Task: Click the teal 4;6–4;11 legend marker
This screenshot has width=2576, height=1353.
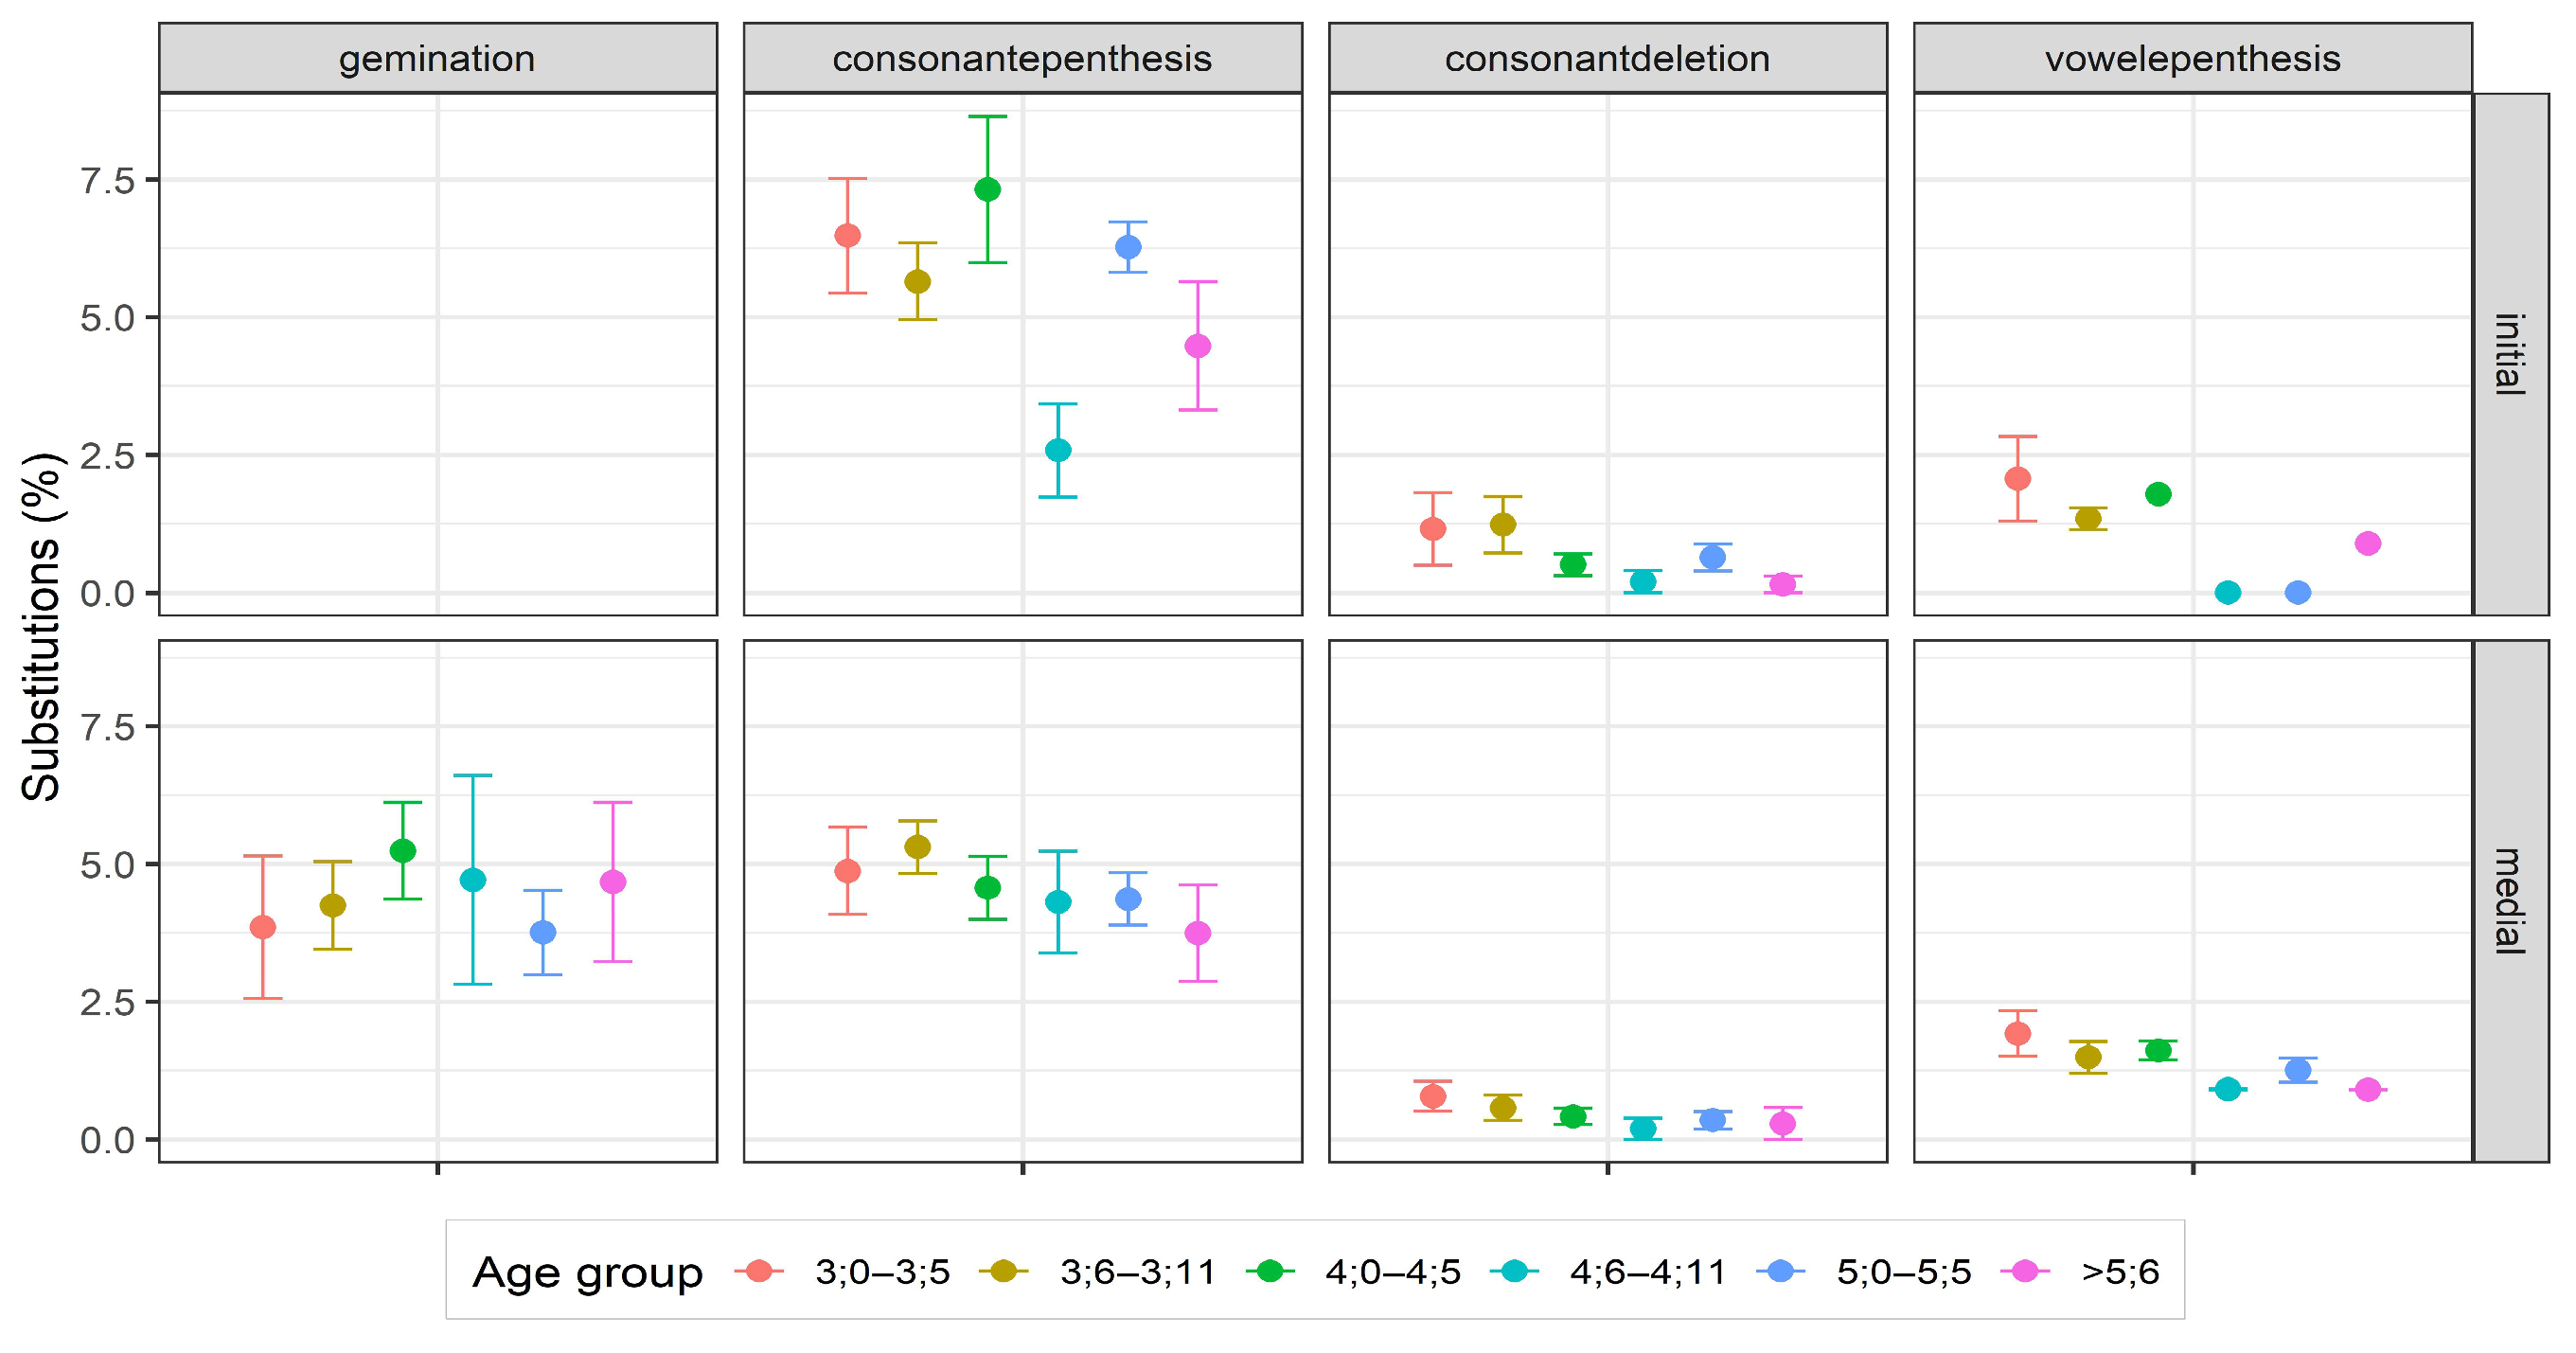Action: (1514, 1271)
